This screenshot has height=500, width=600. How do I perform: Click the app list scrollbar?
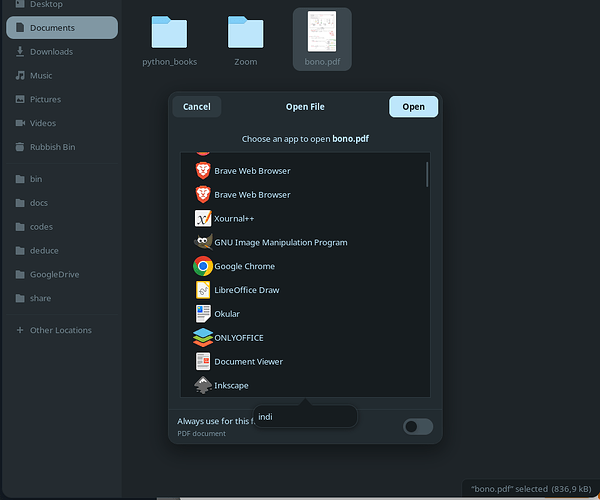click(427, 174)
